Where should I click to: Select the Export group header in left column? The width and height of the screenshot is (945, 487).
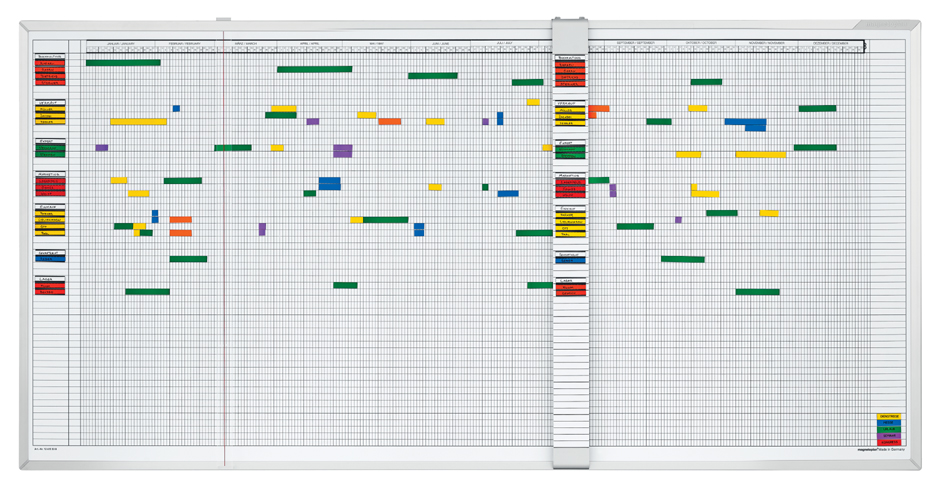(50, 142)
